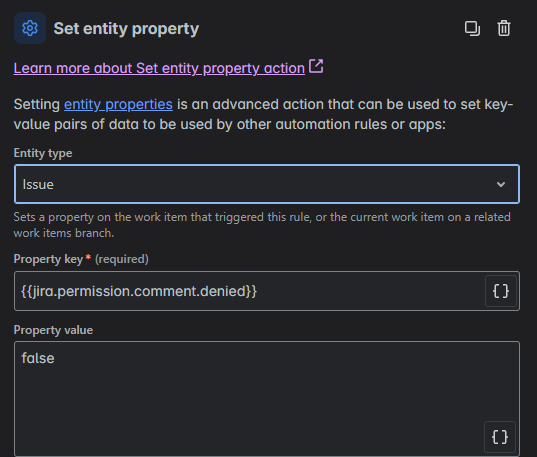
Task: Click the helper text below Entity type
Action: 262,225
